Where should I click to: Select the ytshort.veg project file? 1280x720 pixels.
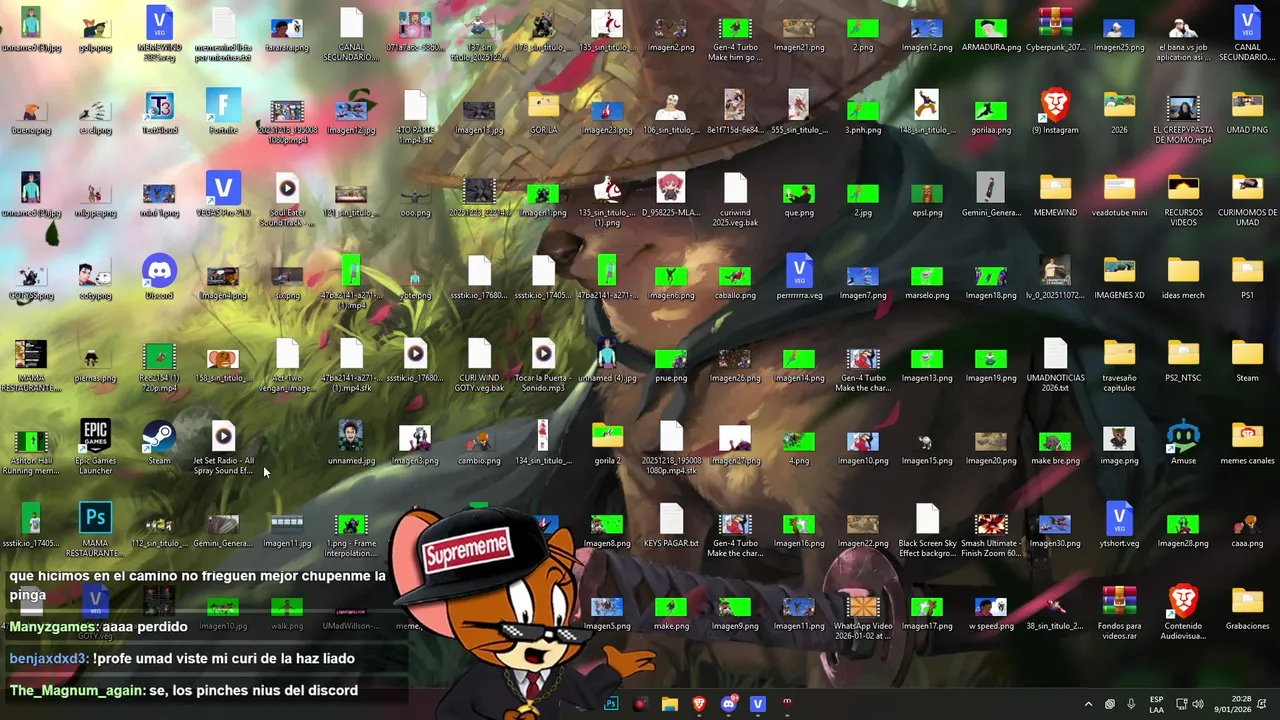point(1119,525)
